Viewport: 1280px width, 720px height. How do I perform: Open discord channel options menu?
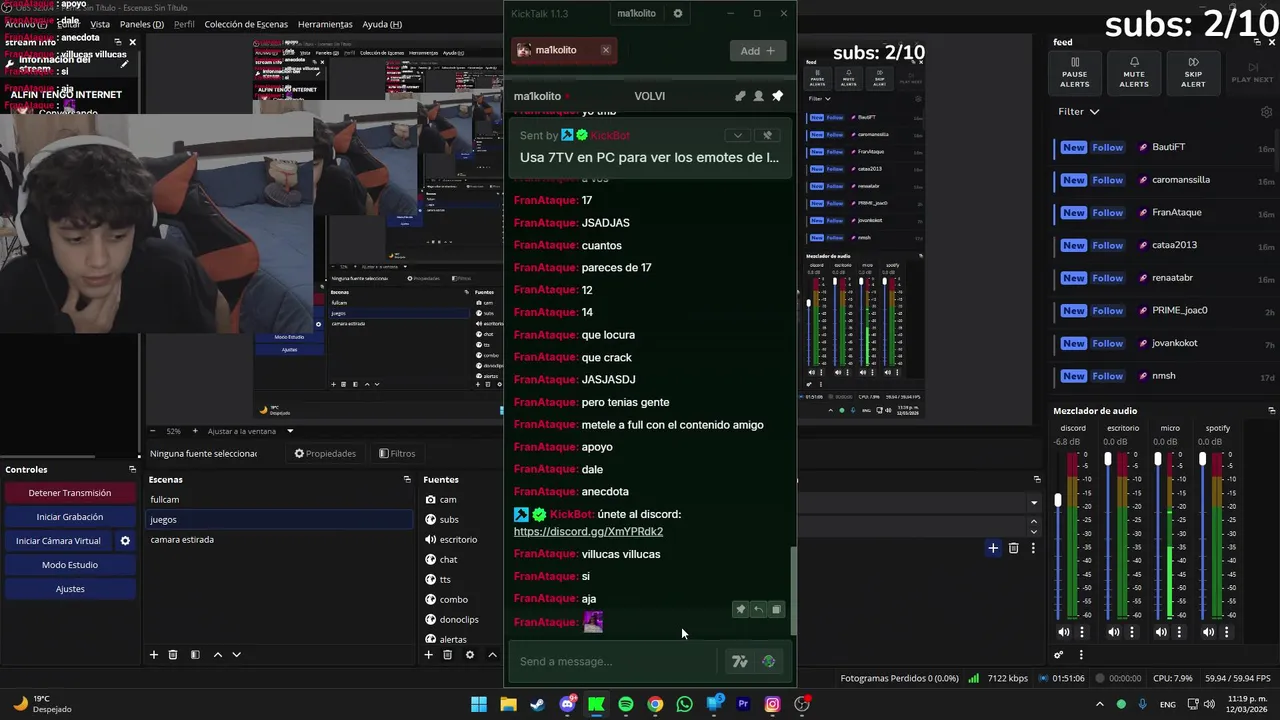pyautogui.click(x=1081, y=632)
